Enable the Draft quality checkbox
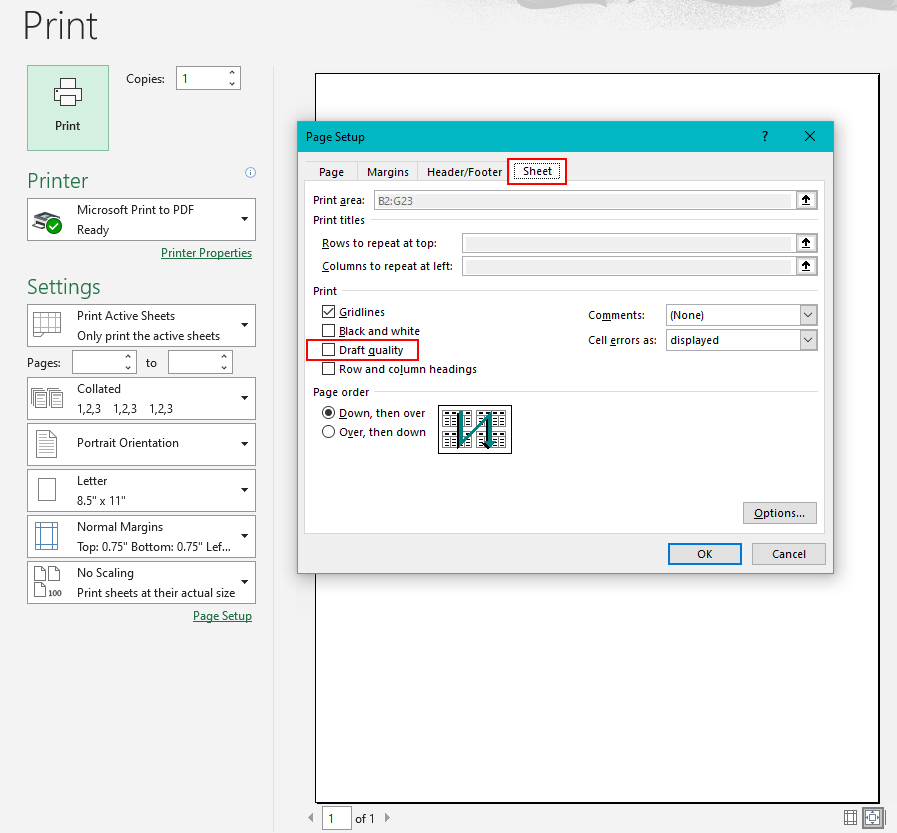Image resolution: width=897 pixels, height=833 pixels. point(328,350)
